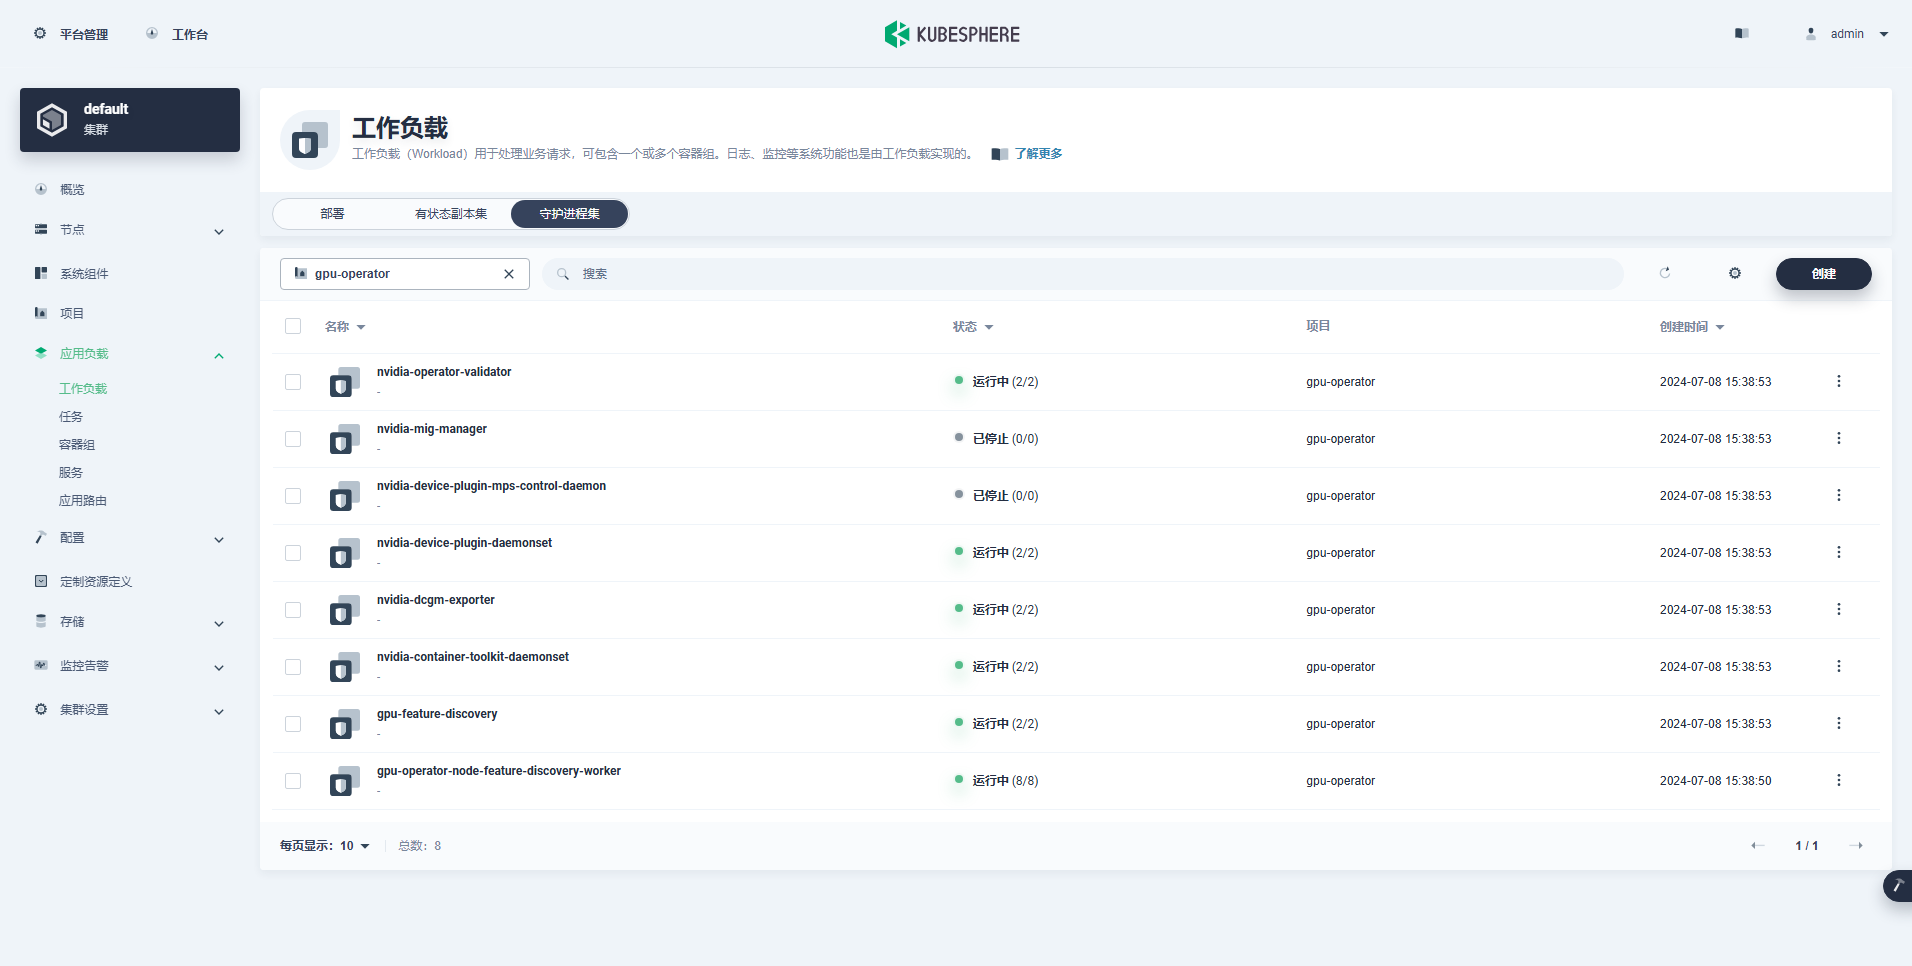1912x966 pixels.
Task: Open the 工作台 workbench
Action: [x=177, y=34]
